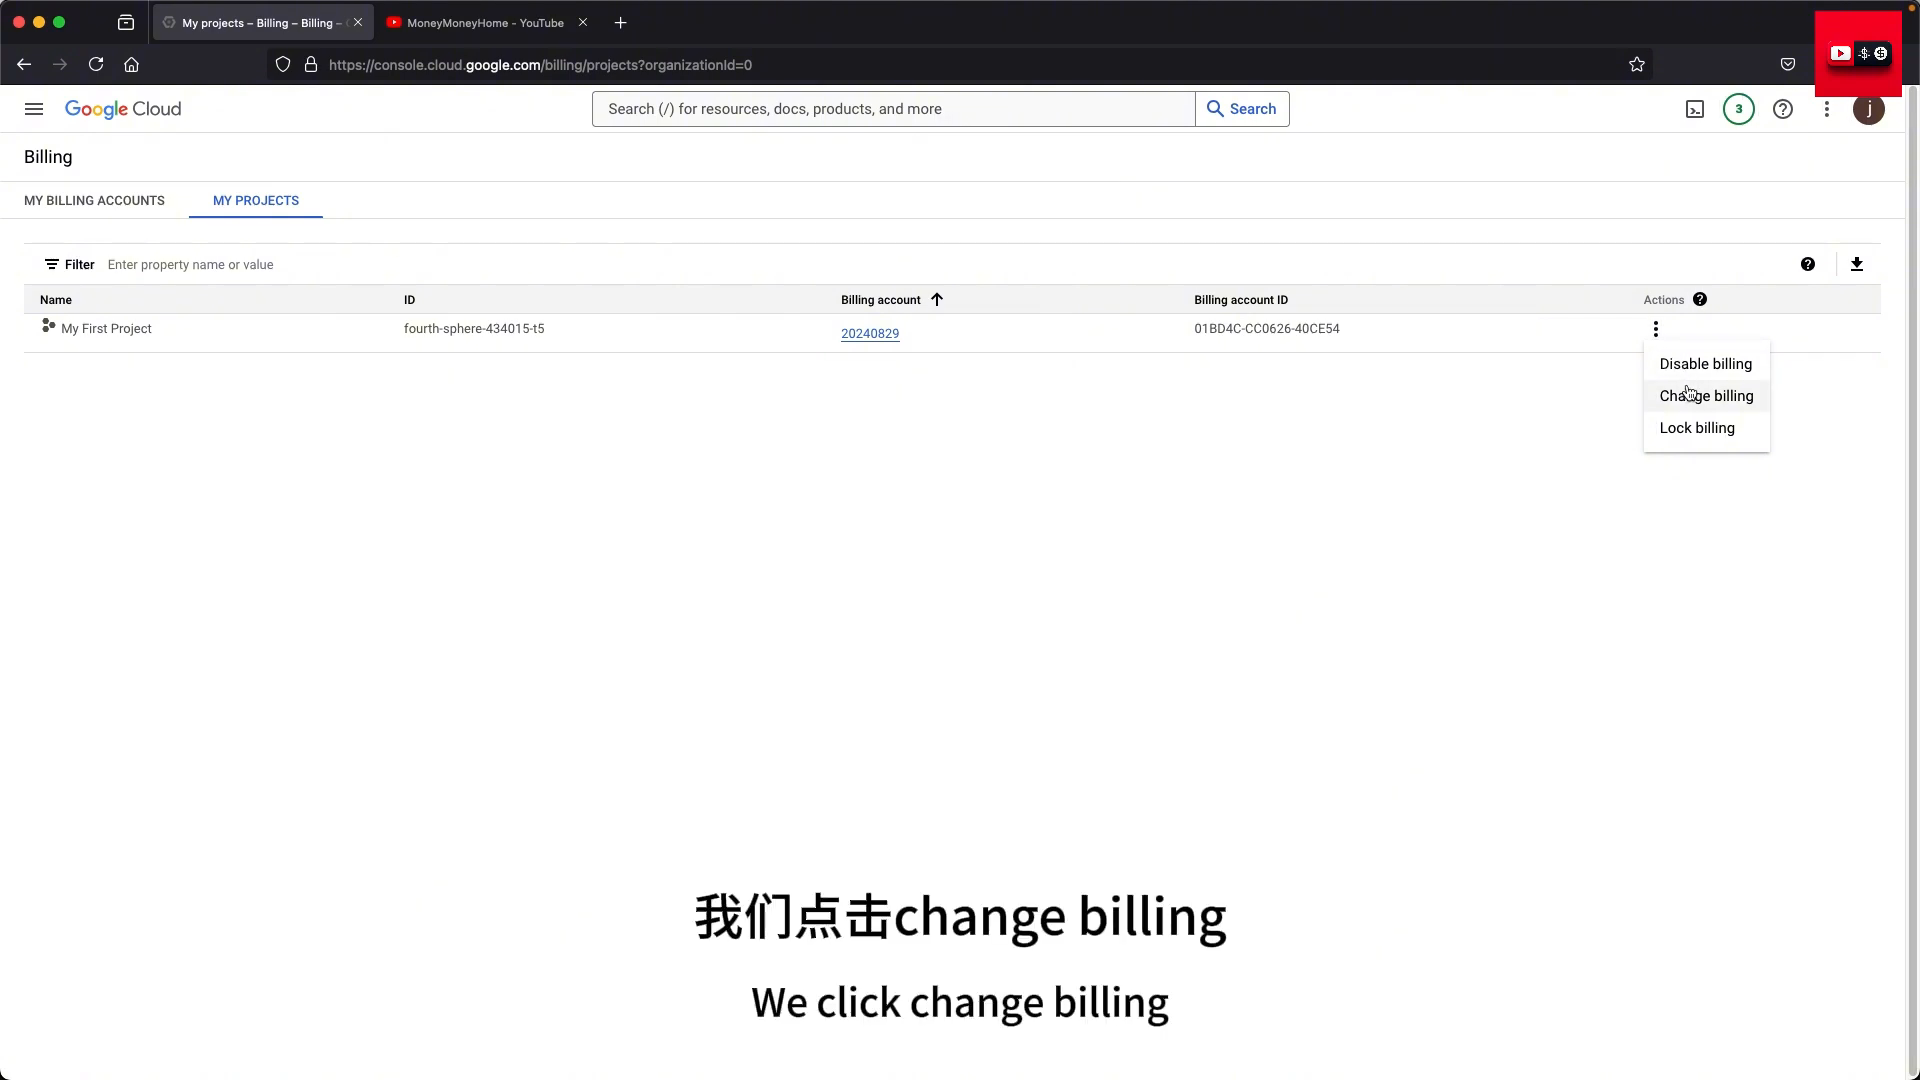Click the blue Search button

point(1242,109)
